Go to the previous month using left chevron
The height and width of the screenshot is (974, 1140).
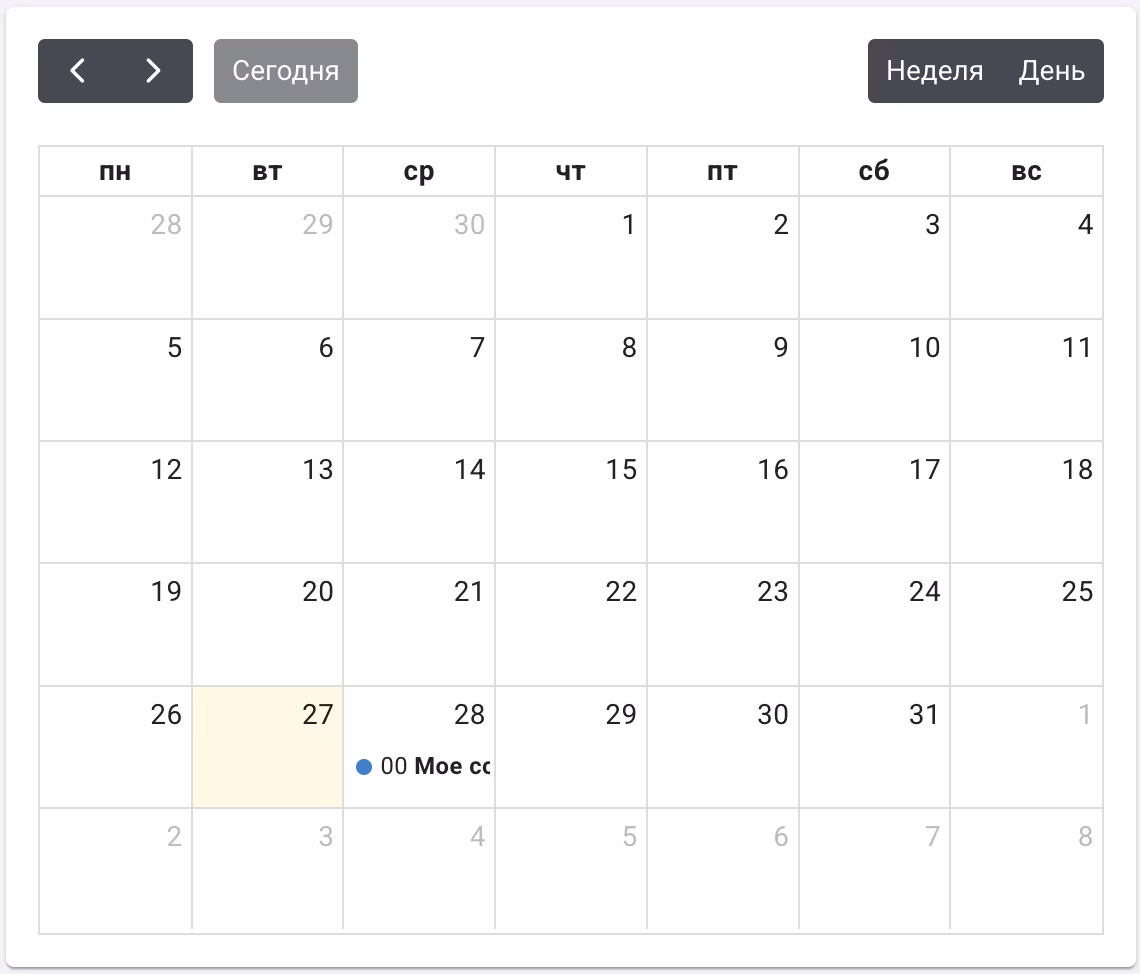coord(77,71)
